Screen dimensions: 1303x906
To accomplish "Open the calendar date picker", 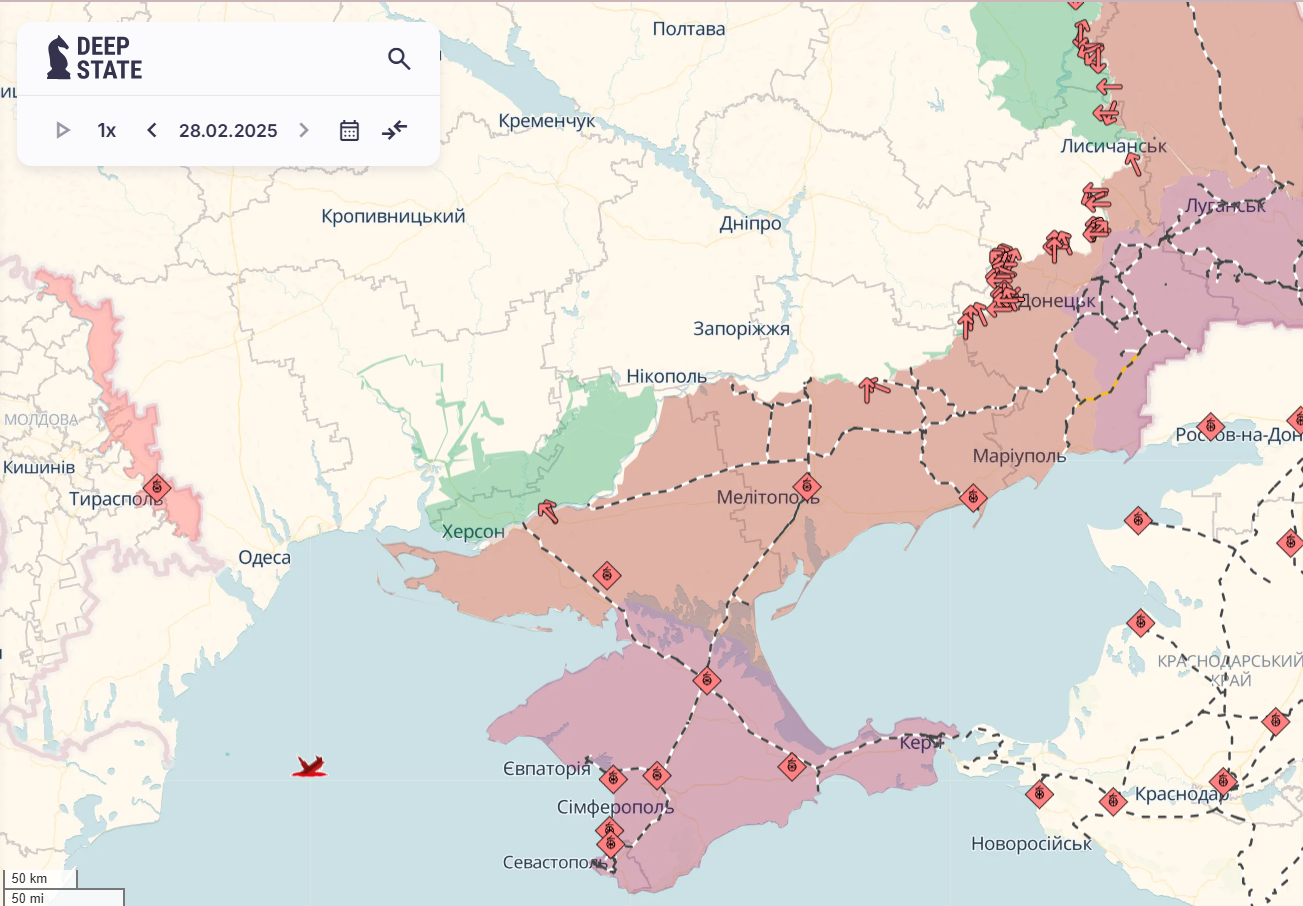I will click(349, 130).
